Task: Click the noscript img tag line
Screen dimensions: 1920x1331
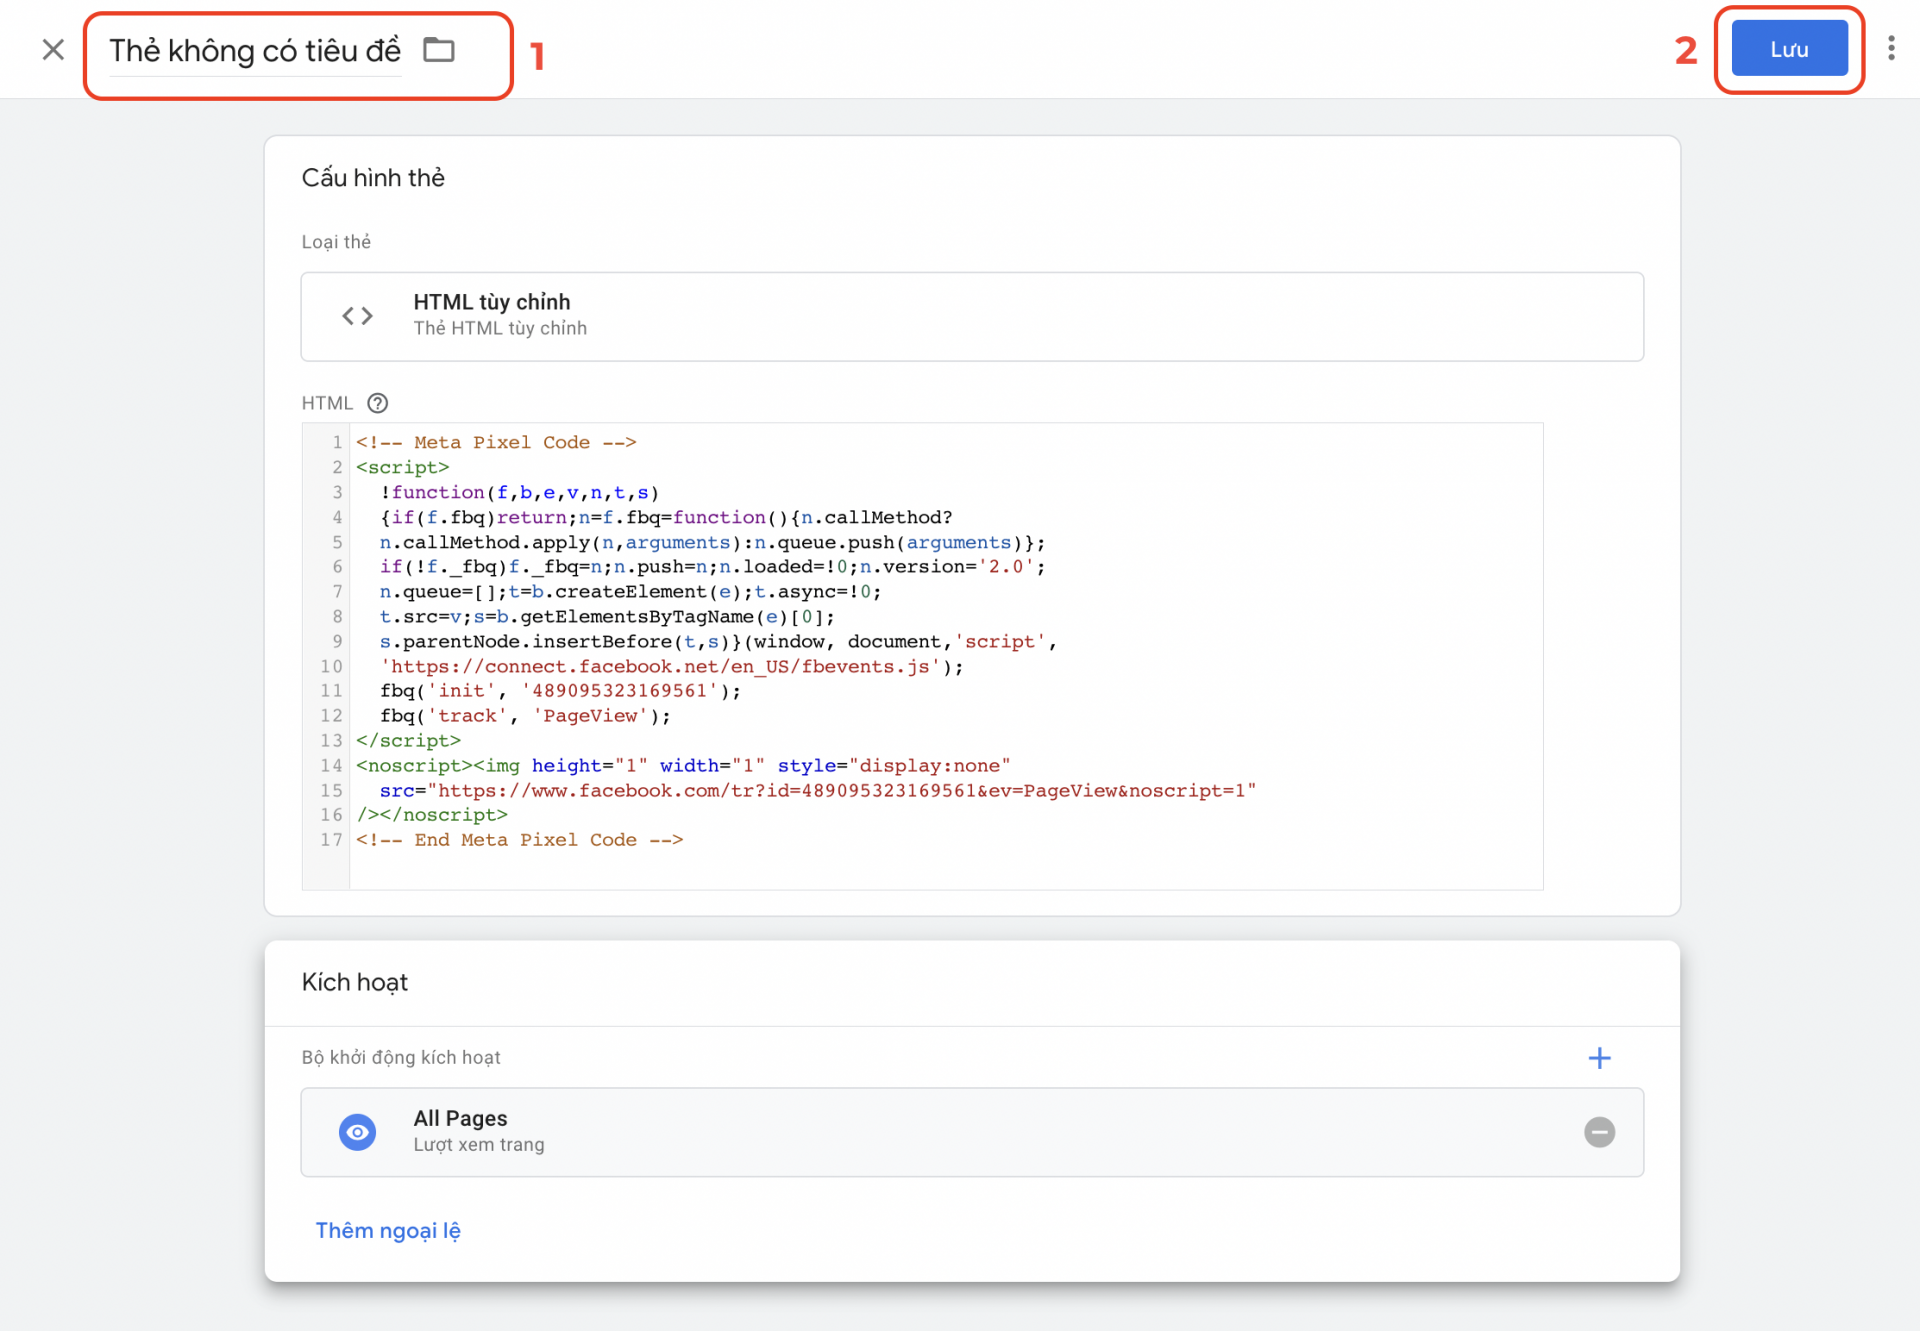Action: point(683,766)
